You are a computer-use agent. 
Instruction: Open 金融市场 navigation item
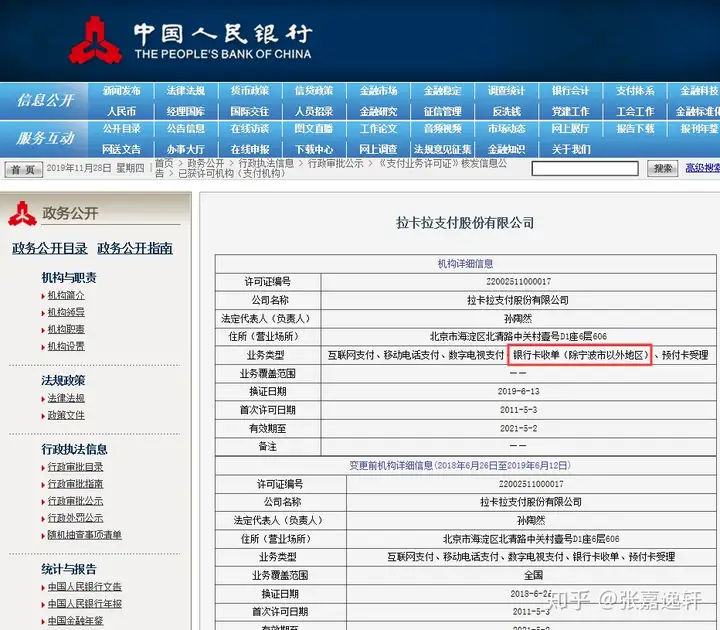[378, 91]
